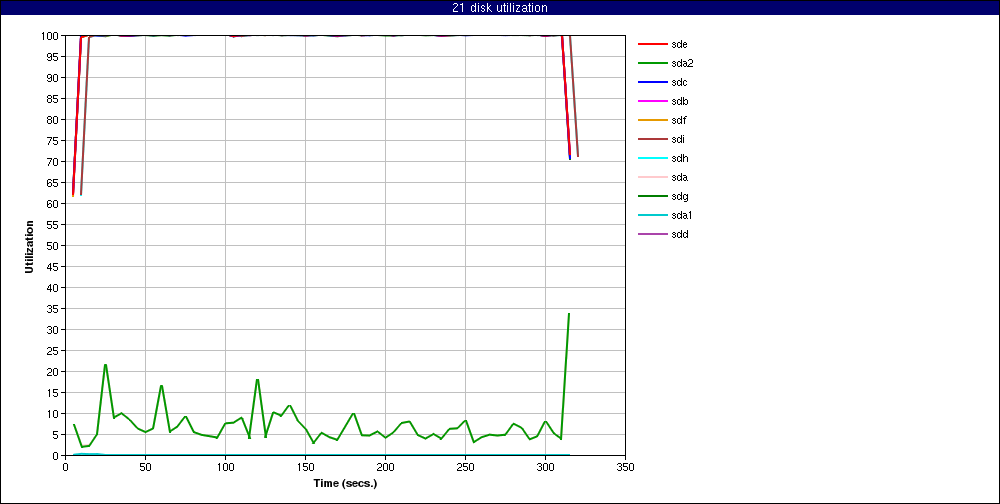
Task: Click the magenta sdb legend color line
Action: pos(652,101)
